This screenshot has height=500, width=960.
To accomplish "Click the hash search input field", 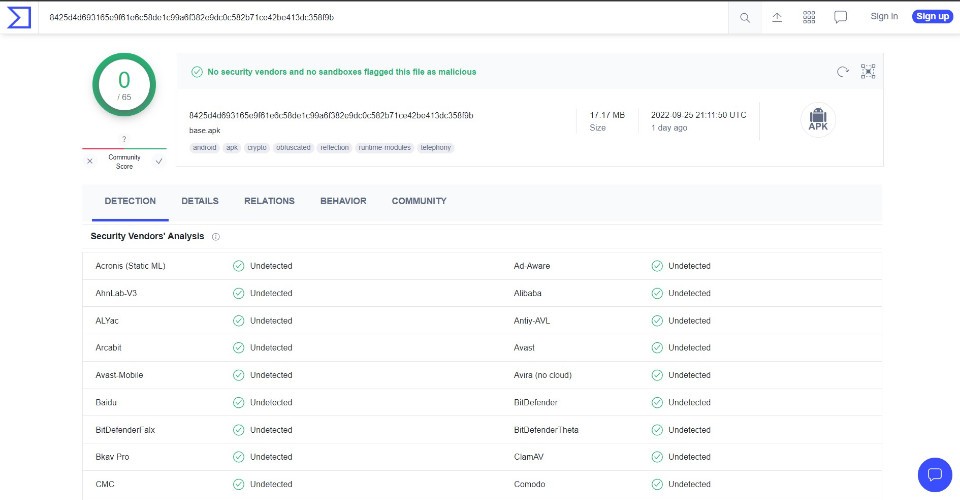I will pos(383,17).
